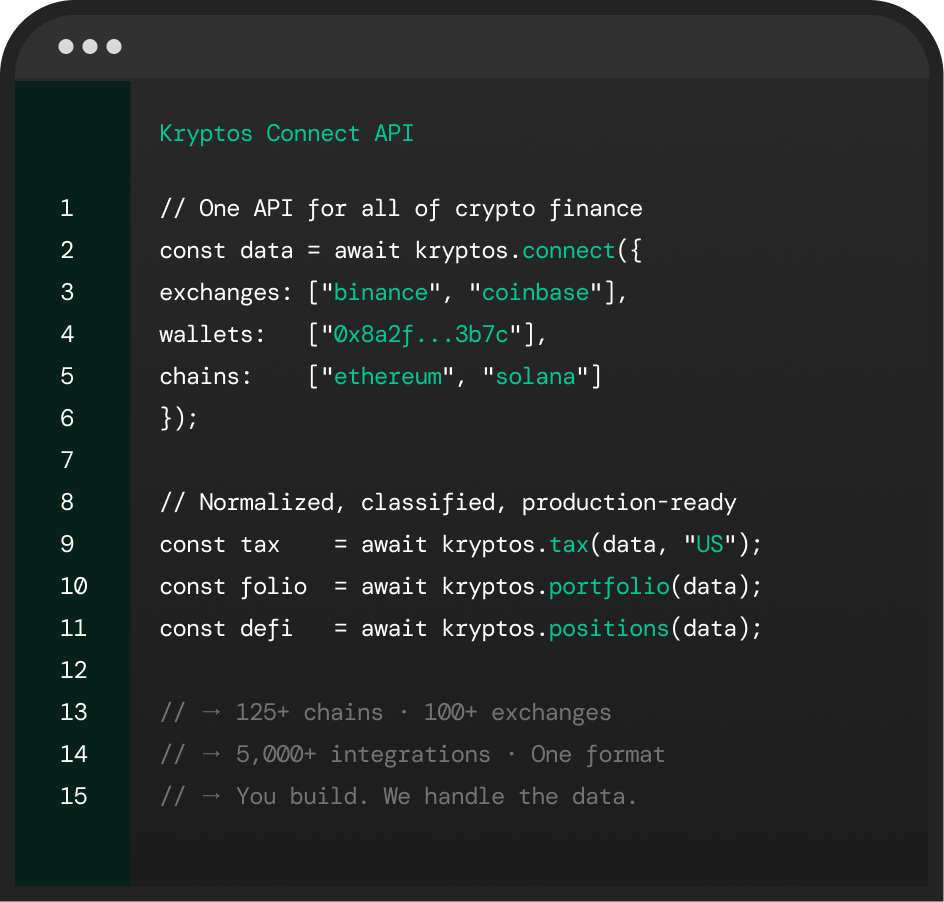944x902 pixels.
Task: Click the 'exchanges:' key
Action: tap(226, 293)
